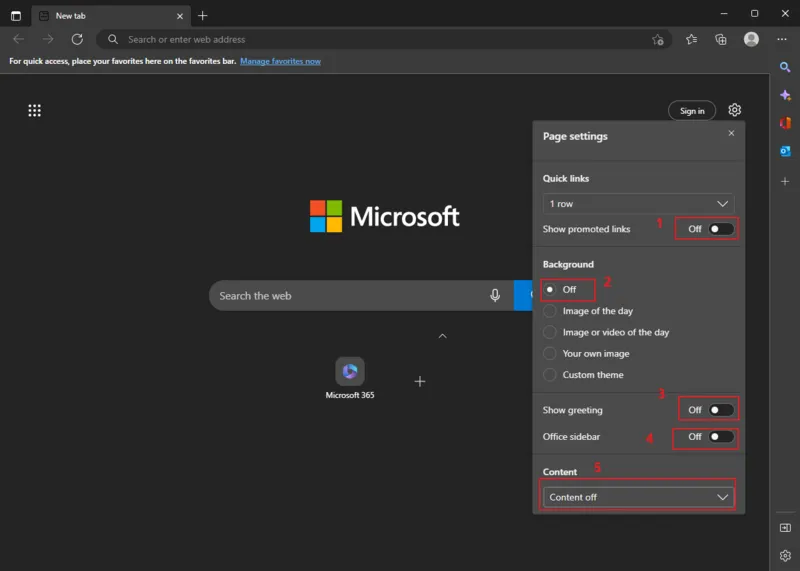The width and height of the screenshot is (800, 571).
Task: Turn on the Office sidebar toggle
Action: coord(721,437)
